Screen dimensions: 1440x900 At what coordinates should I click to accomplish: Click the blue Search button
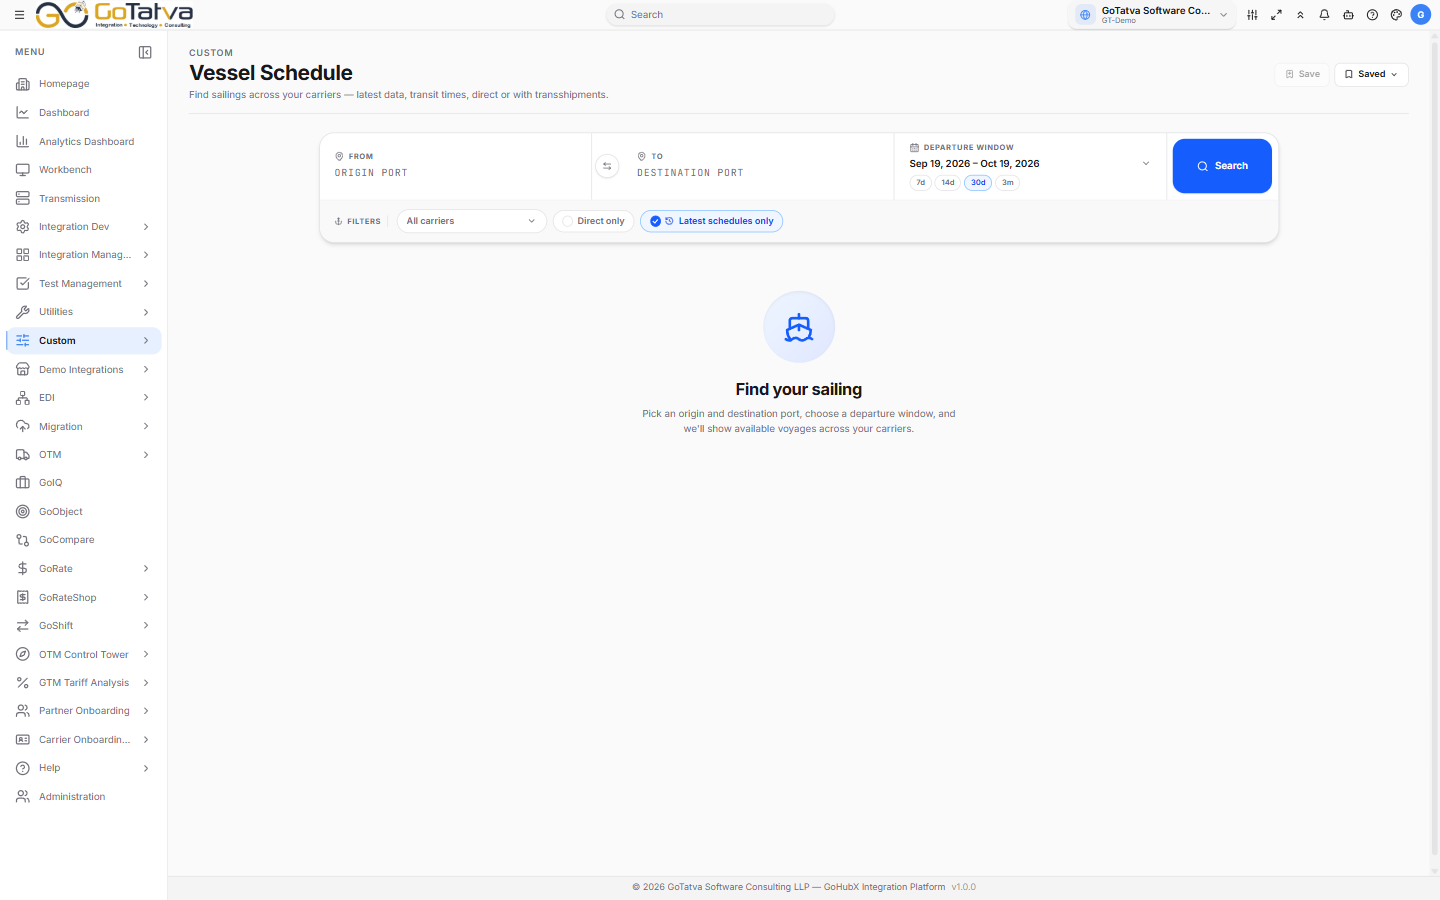[x=1222, y=166]
